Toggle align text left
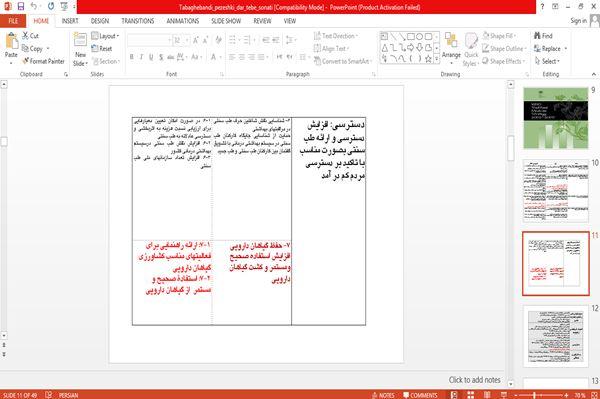Image resolution: width=600 pixels, height=399 pixels. pyautogui.click(x=232, y=57)
